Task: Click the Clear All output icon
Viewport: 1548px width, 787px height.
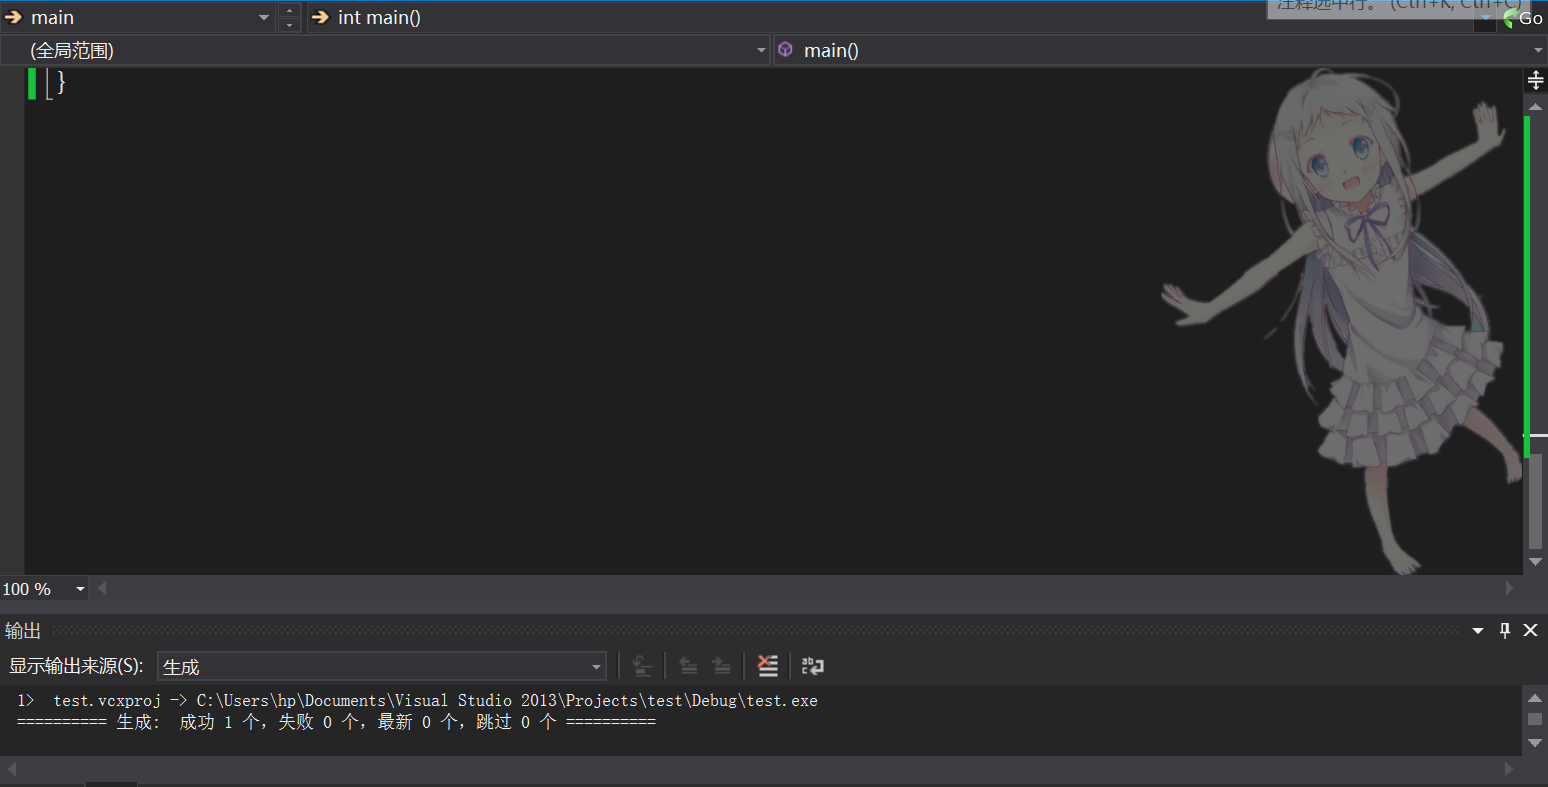Action: 767,666
